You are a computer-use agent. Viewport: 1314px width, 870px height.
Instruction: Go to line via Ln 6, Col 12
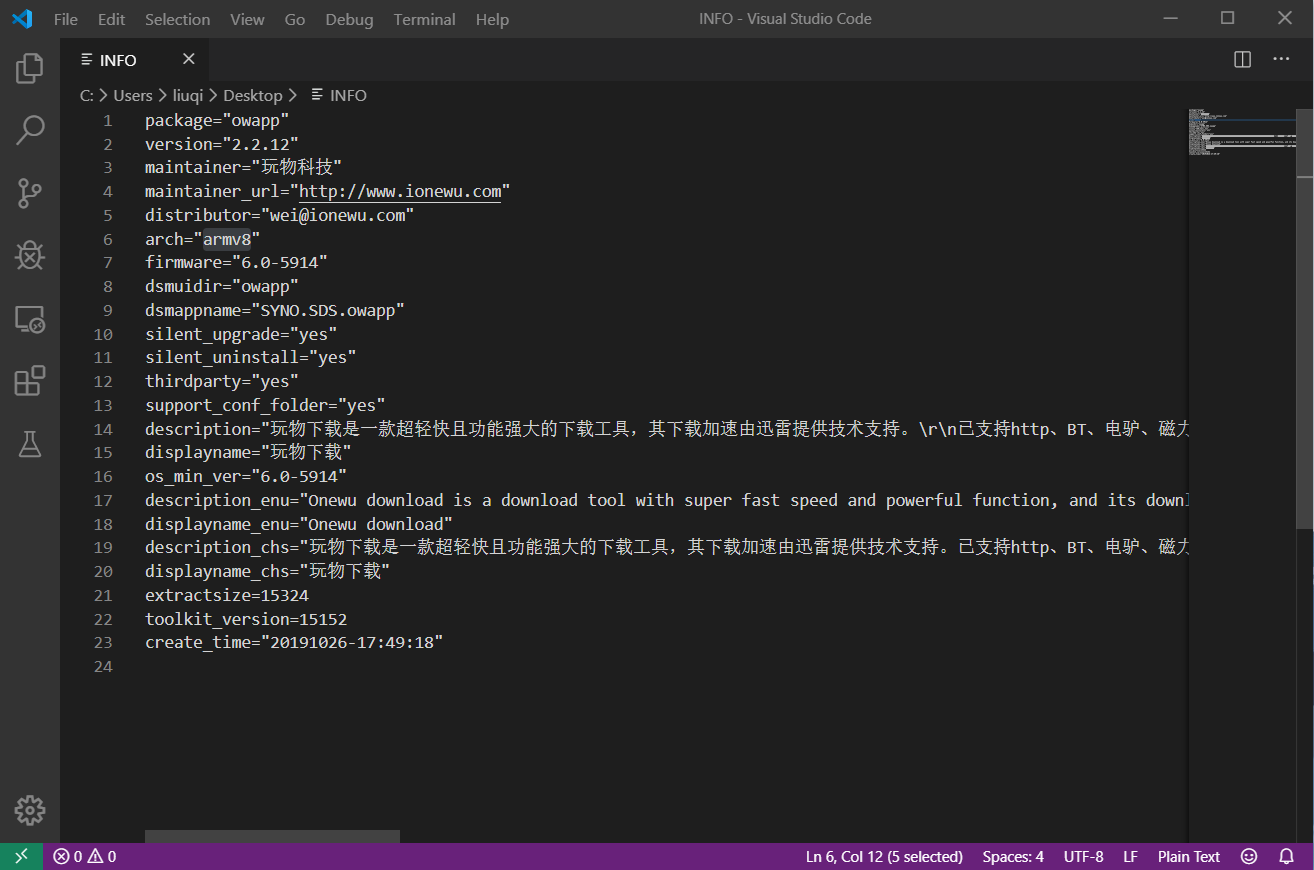pos(884,857)
